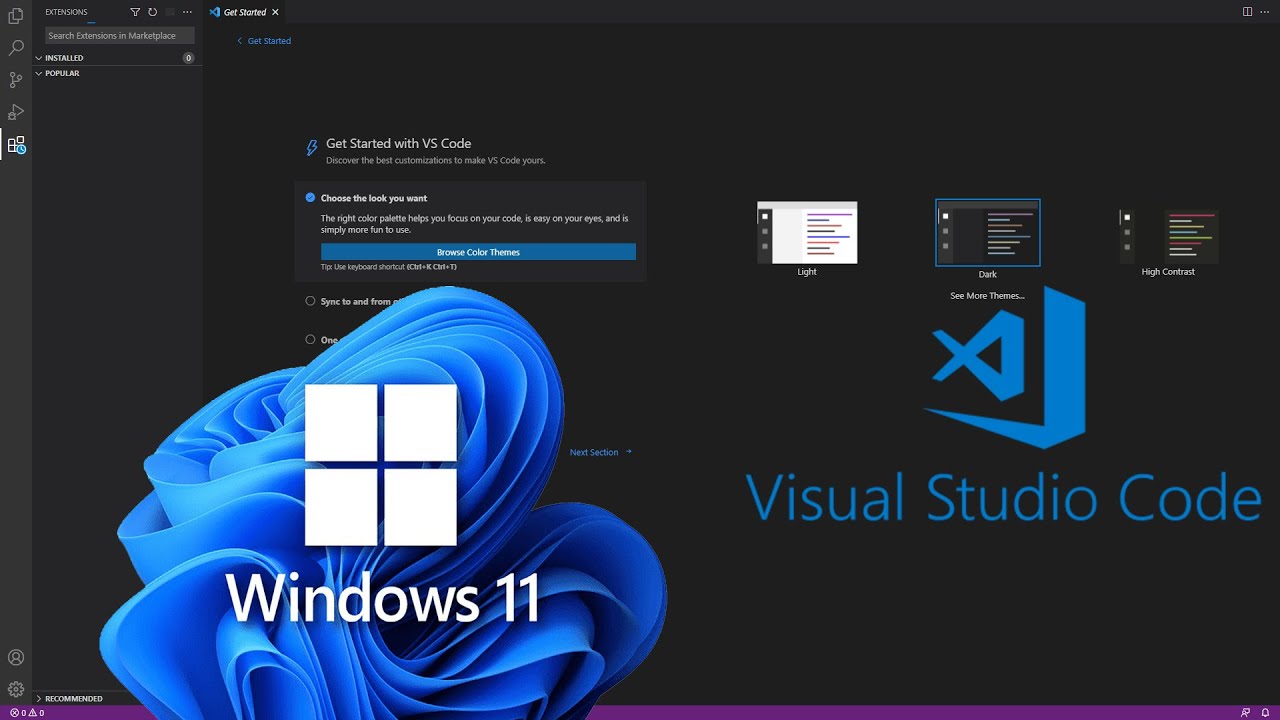Click the filter extensions funnel icon
The image size is (1280, 720).
(135, 12)
